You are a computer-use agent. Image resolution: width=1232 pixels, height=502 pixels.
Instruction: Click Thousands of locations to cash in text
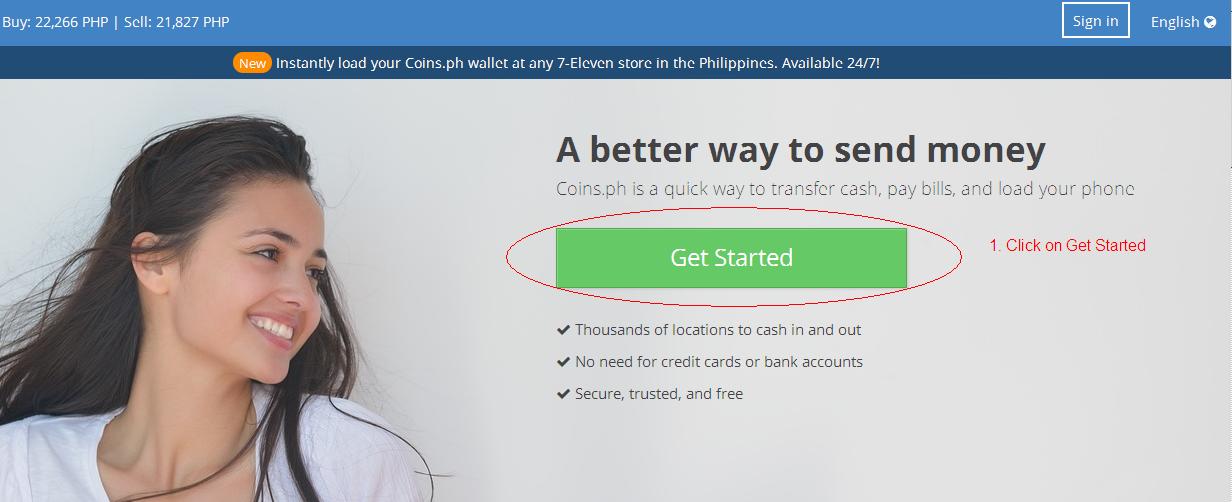(718, 330)
